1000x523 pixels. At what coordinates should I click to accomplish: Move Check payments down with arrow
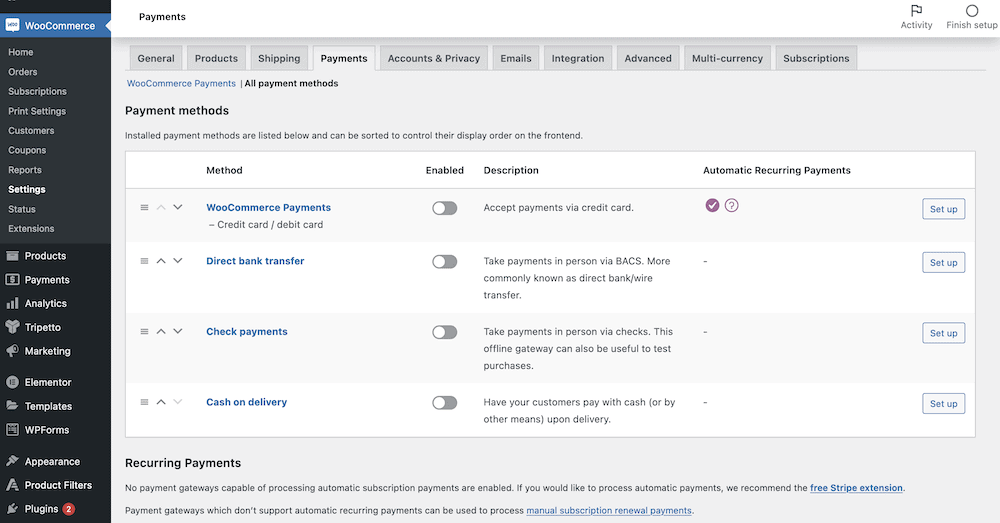178,332
